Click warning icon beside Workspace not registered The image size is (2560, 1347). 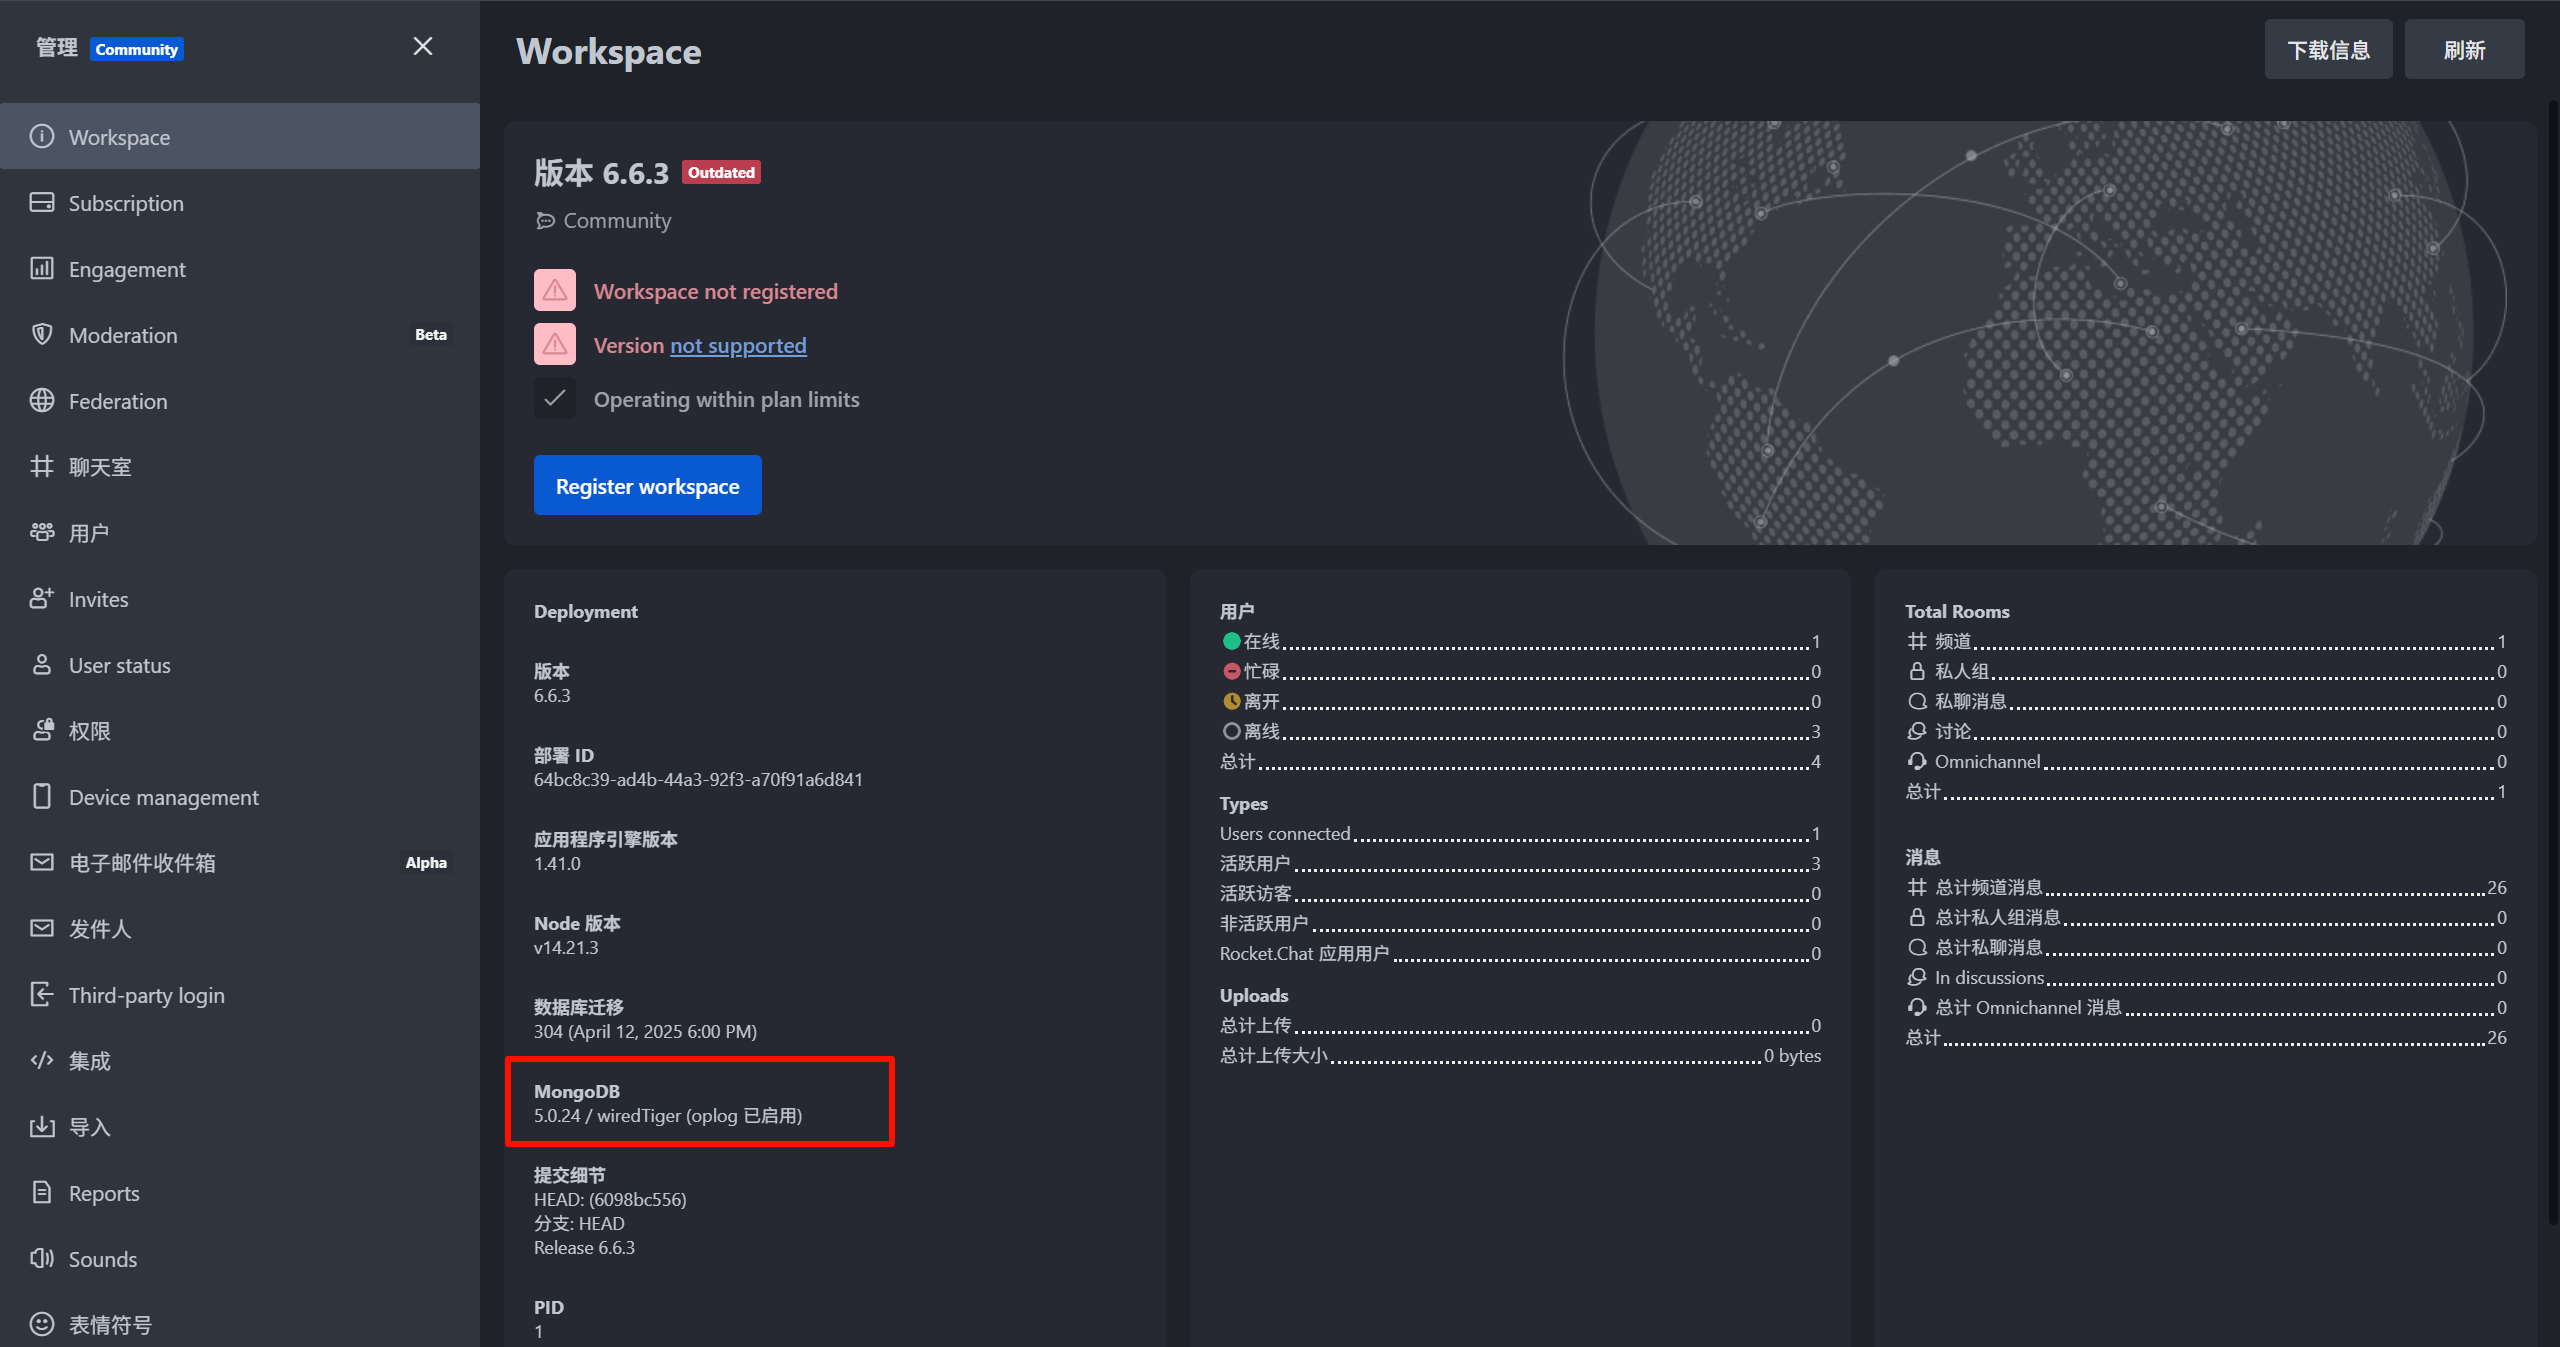555,290
